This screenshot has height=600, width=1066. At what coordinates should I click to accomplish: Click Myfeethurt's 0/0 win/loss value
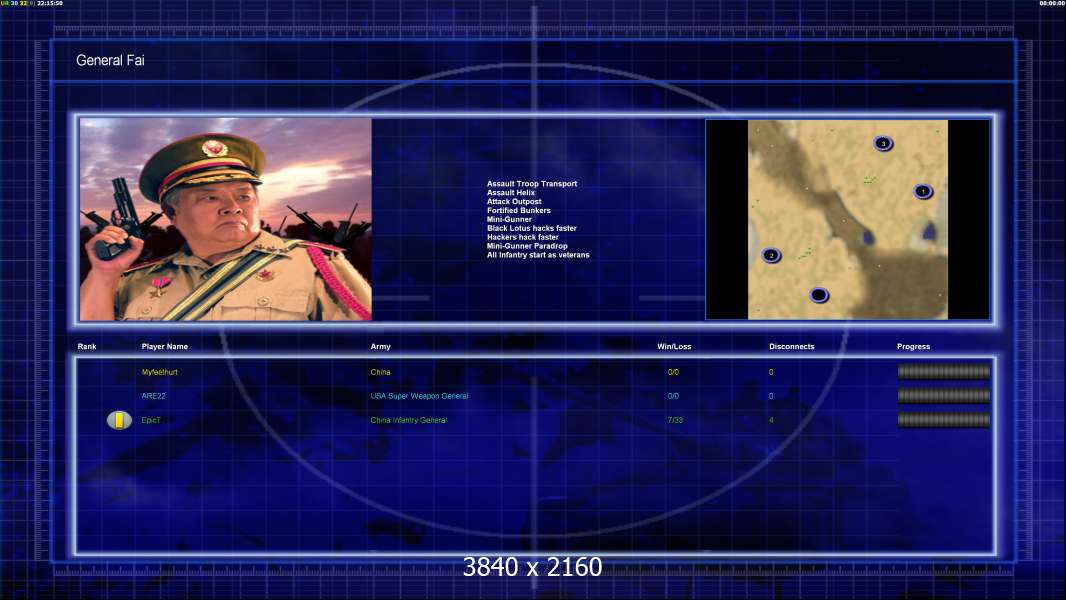point(673,372)
